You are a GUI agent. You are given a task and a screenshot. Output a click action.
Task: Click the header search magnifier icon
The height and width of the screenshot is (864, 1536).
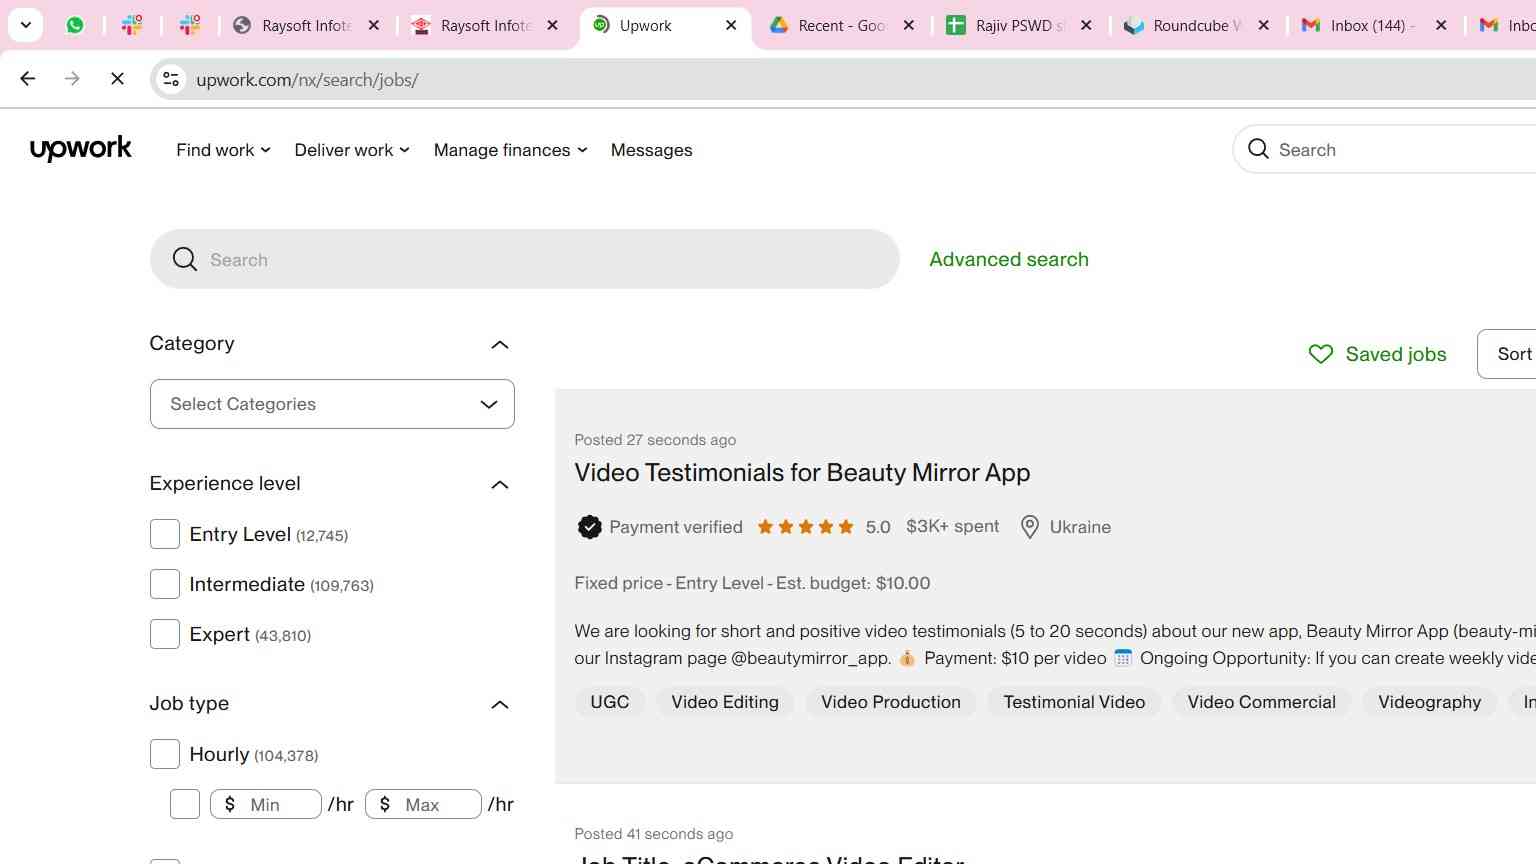click(x=1258, y=149)
